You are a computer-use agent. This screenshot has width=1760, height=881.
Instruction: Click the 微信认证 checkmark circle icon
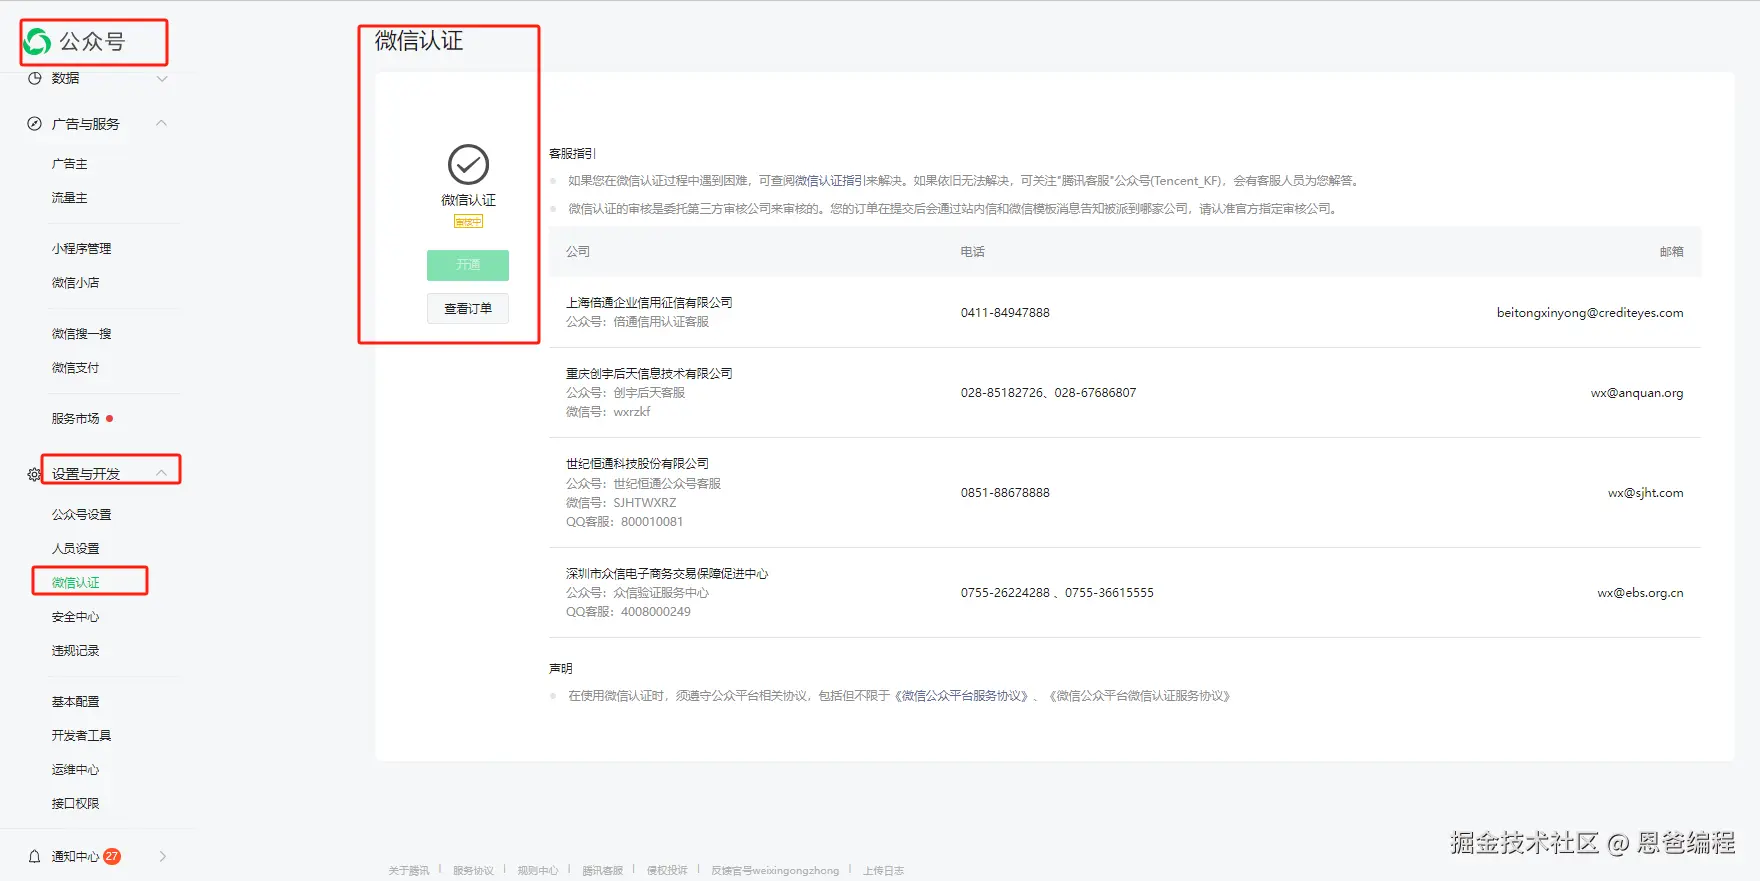468,165
